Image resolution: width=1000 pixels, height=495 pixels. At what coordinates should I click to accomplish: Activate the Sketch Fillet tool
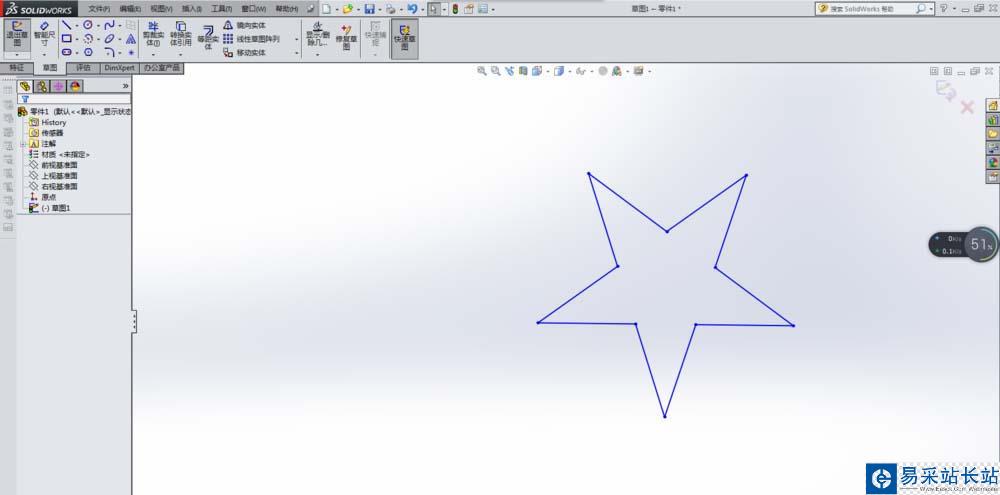click(x=110, y=52)
